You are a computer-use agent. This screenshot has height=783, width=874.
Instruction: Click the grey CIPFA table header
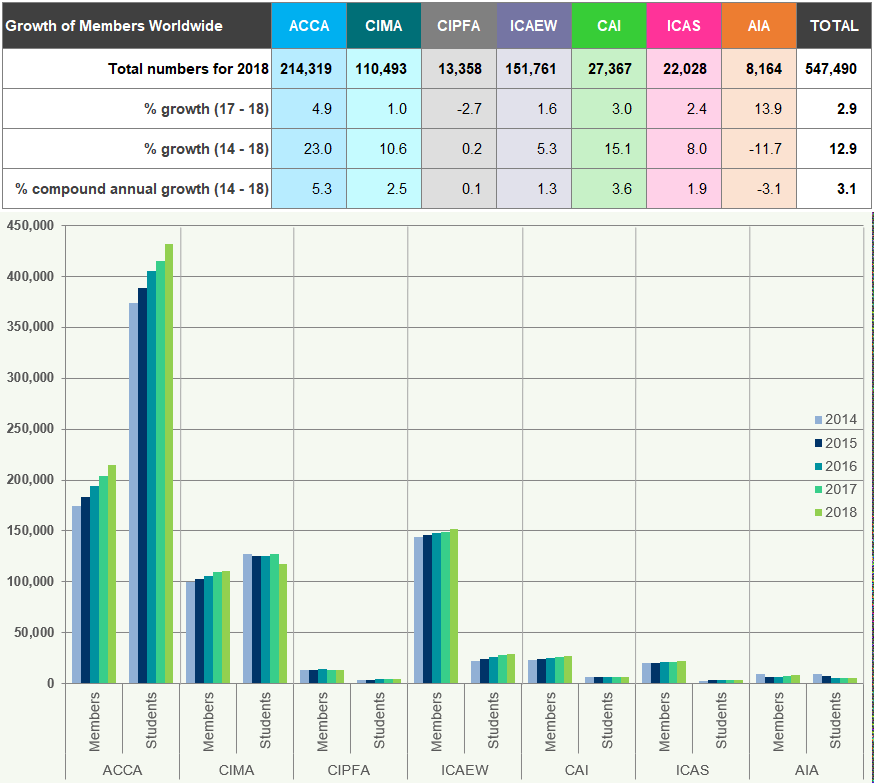(x=459, y=26)
